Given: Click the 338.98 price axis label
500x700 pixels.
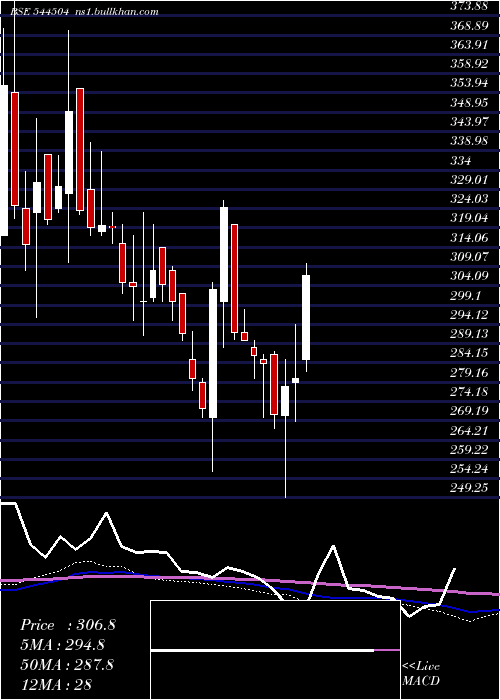Looking at the screenshot, I should [x=469, y=141].
